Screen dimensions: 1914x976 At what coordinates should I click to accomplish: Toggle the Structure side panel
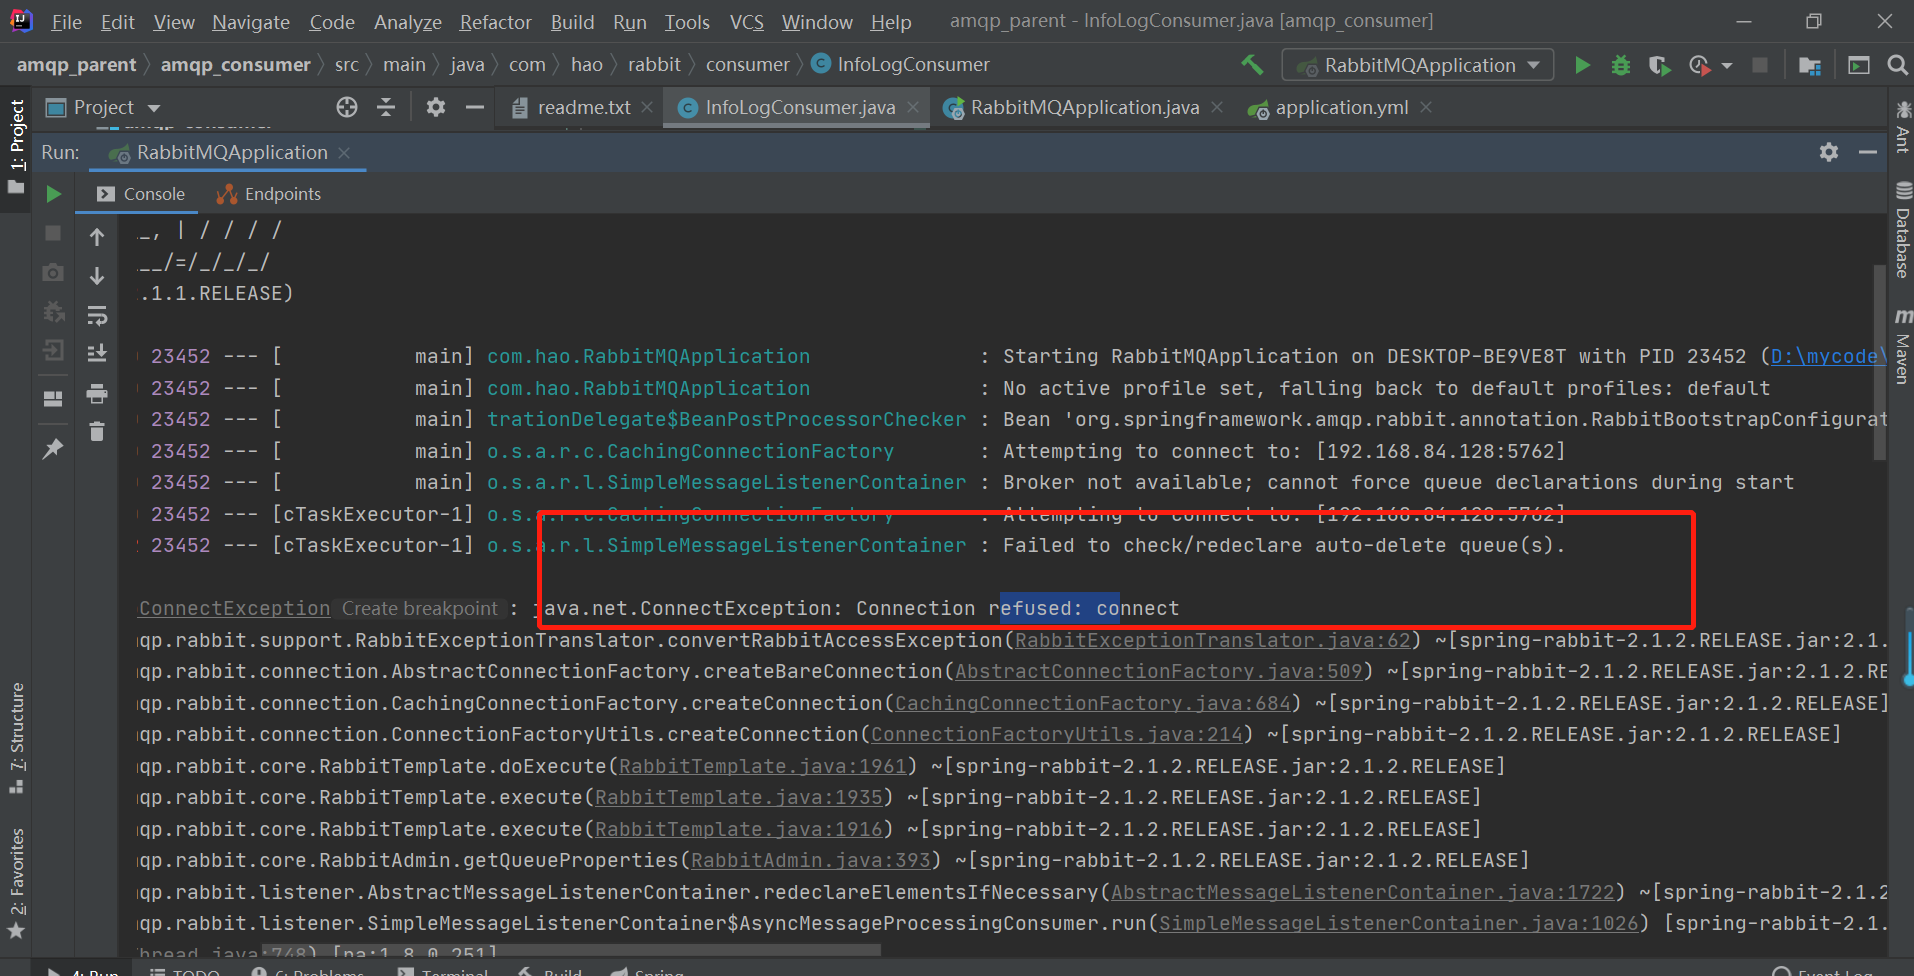[x=16, y=738]
